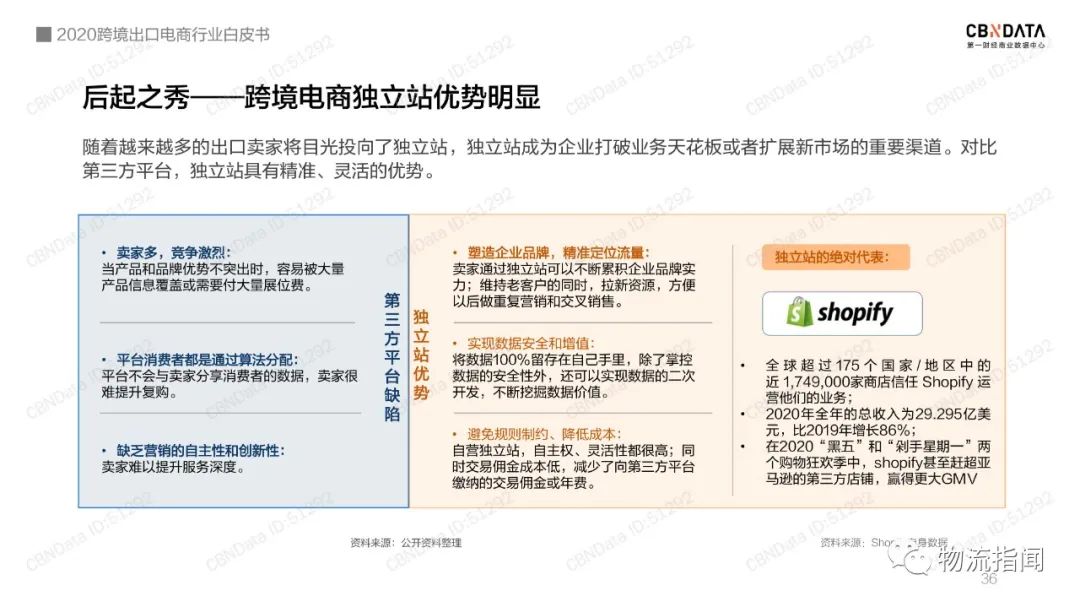Click the bullet about "黑五" and "剁手星期一"
1080x607 pixels.
(878, 462)
